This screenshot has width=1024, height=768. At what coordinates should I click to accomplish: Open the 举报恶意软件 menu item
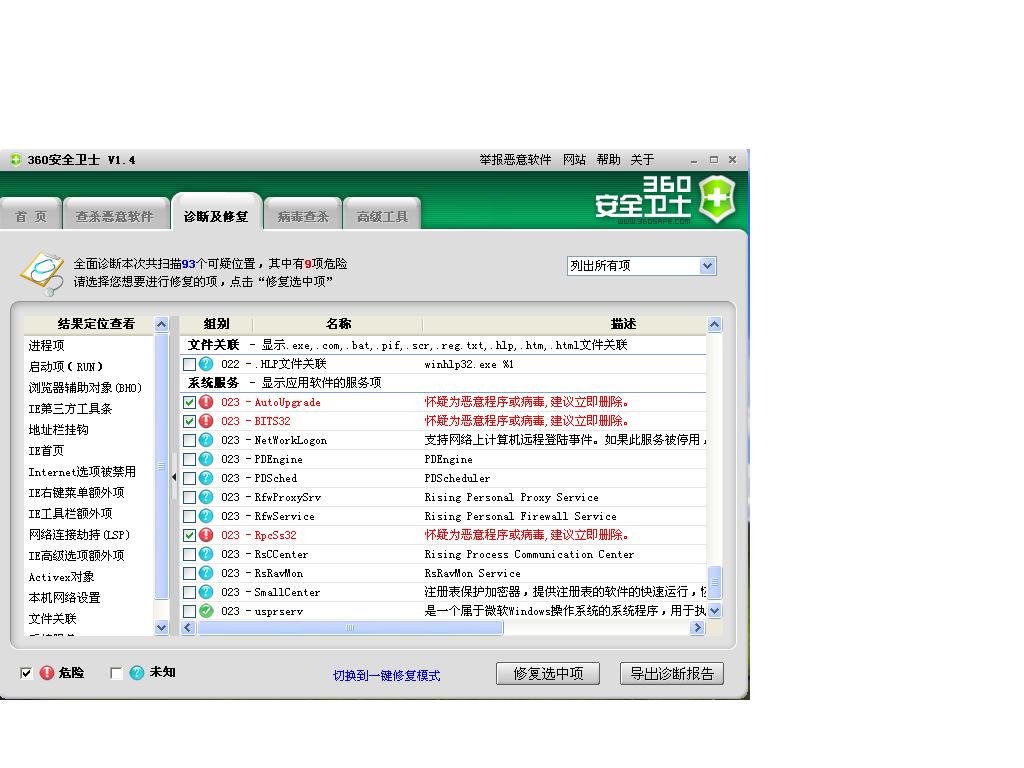point(515,160)
